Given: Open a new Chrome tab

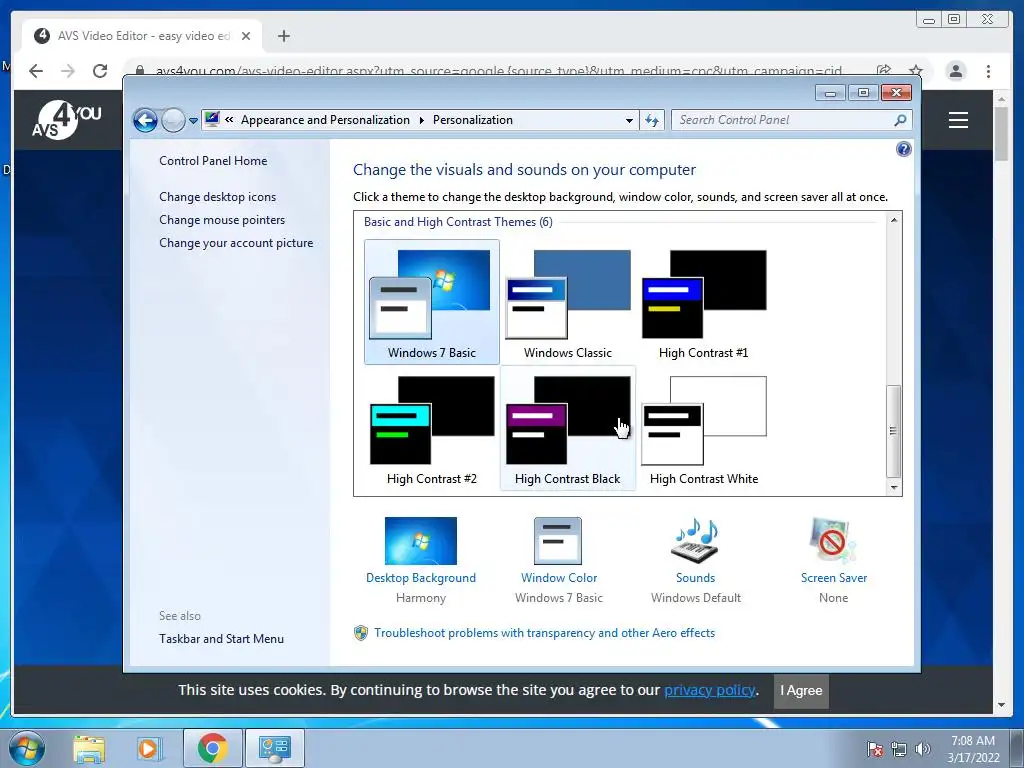Looking at the screenshot, I should (283, 36).
